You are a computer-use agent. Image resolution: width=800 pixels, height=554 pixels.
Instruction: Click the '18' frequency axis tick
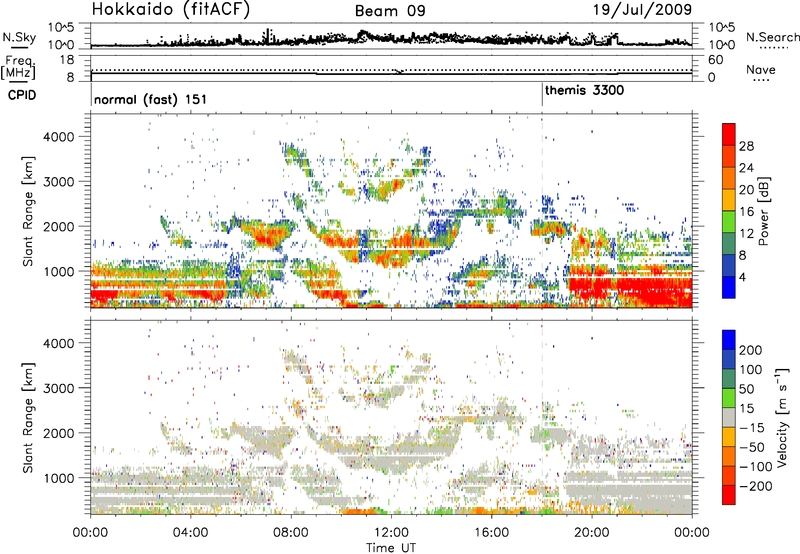(67, 60)
